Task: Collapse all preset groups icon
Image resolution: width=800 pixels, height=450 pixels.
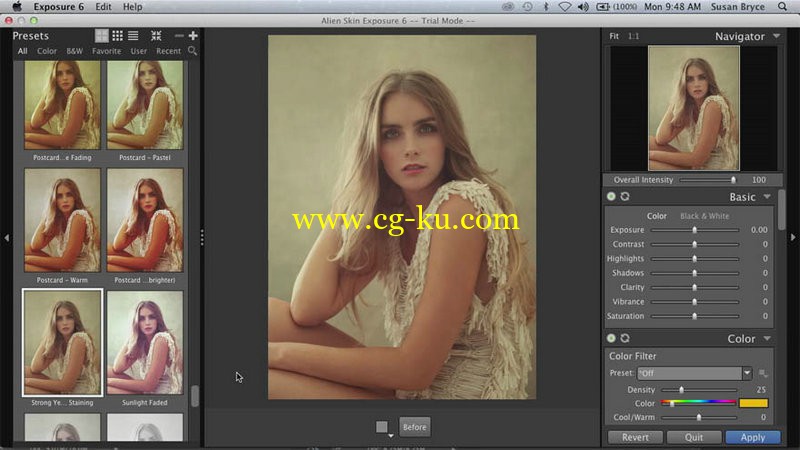Action: point(156,36)
